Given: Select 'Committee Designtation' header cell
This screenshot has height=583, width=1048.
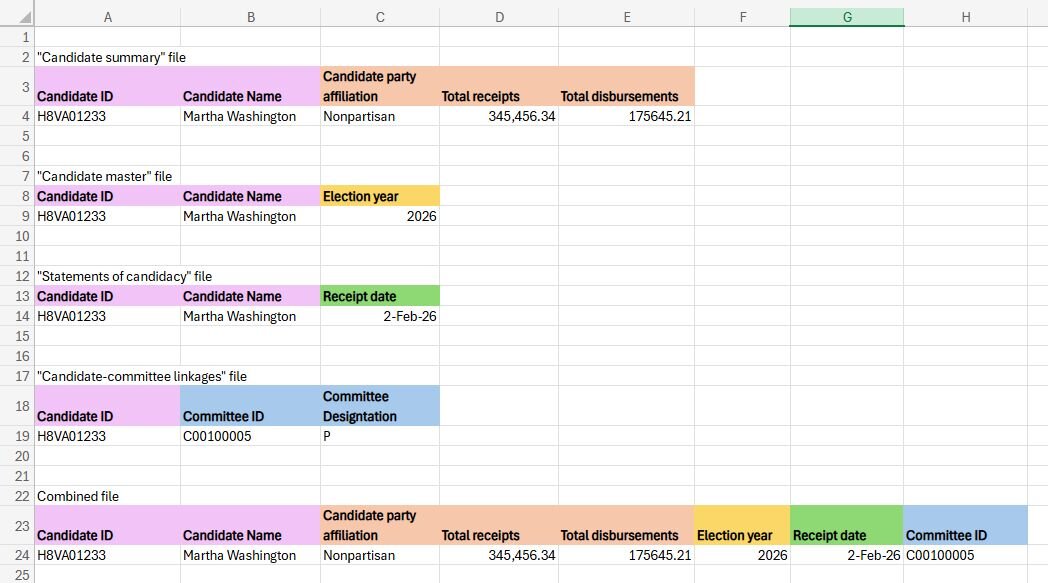Looking at the screenshot, I should click(380, 406).
